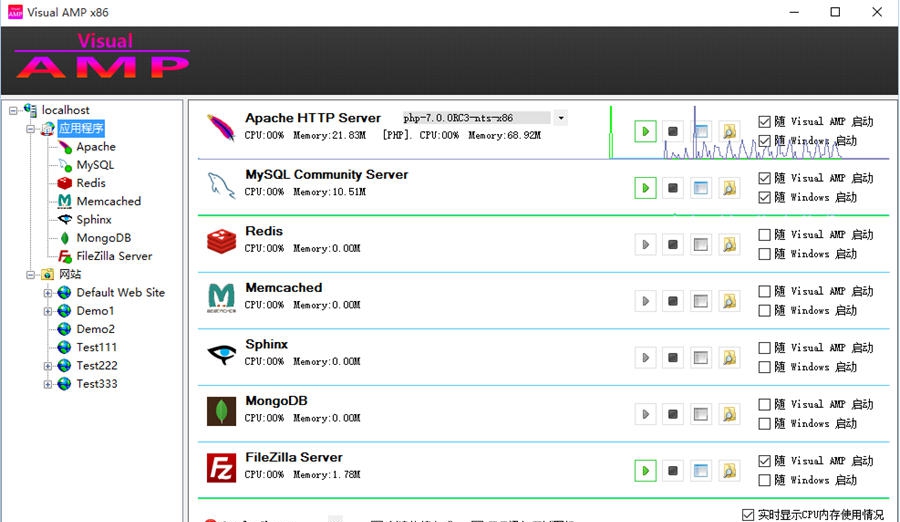This screenshot has height=522, width=900.
Task: Open the Apache HTTP Server window icon
Action: tap(701, 132)
